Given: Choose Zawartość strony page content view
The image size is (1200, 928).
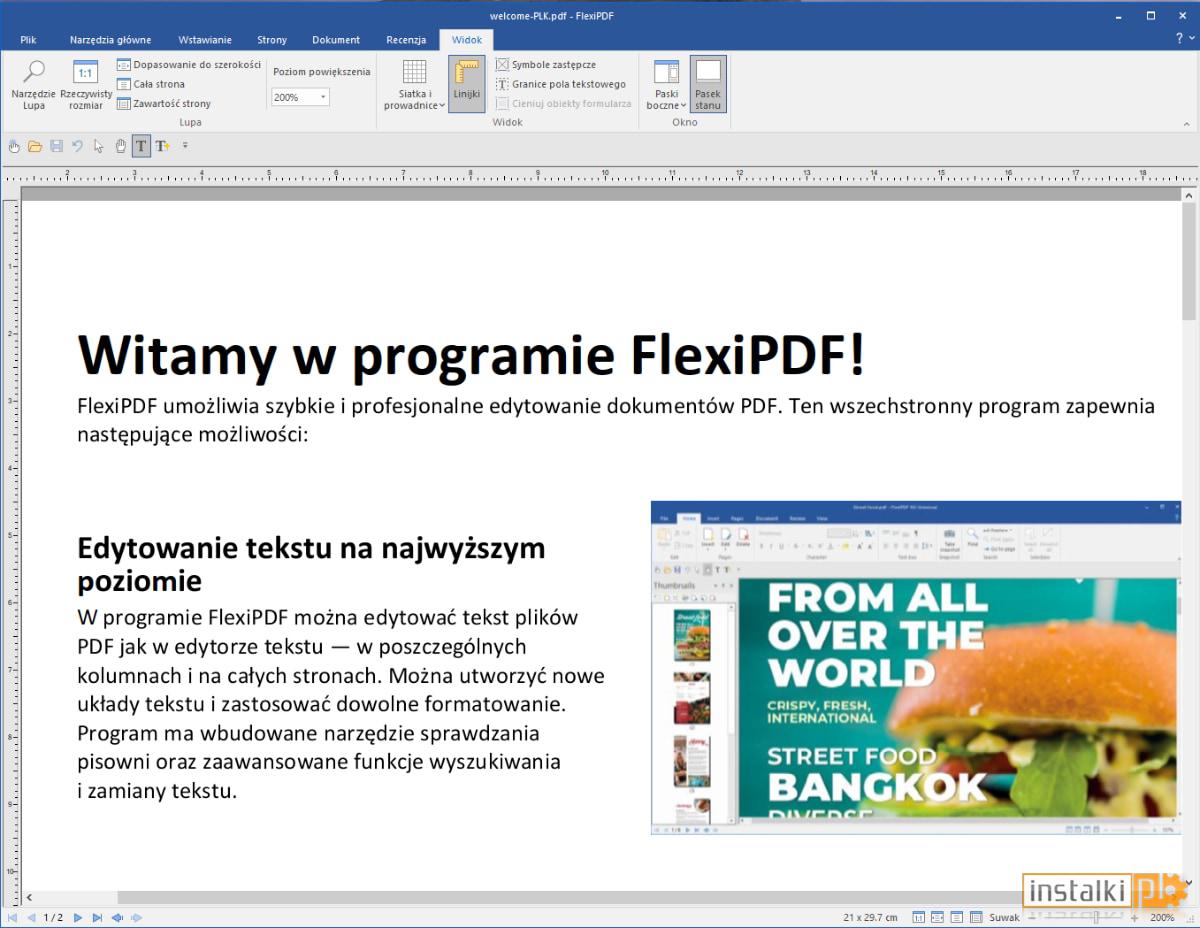Looking at the screenshot, I should click(164, 103).
